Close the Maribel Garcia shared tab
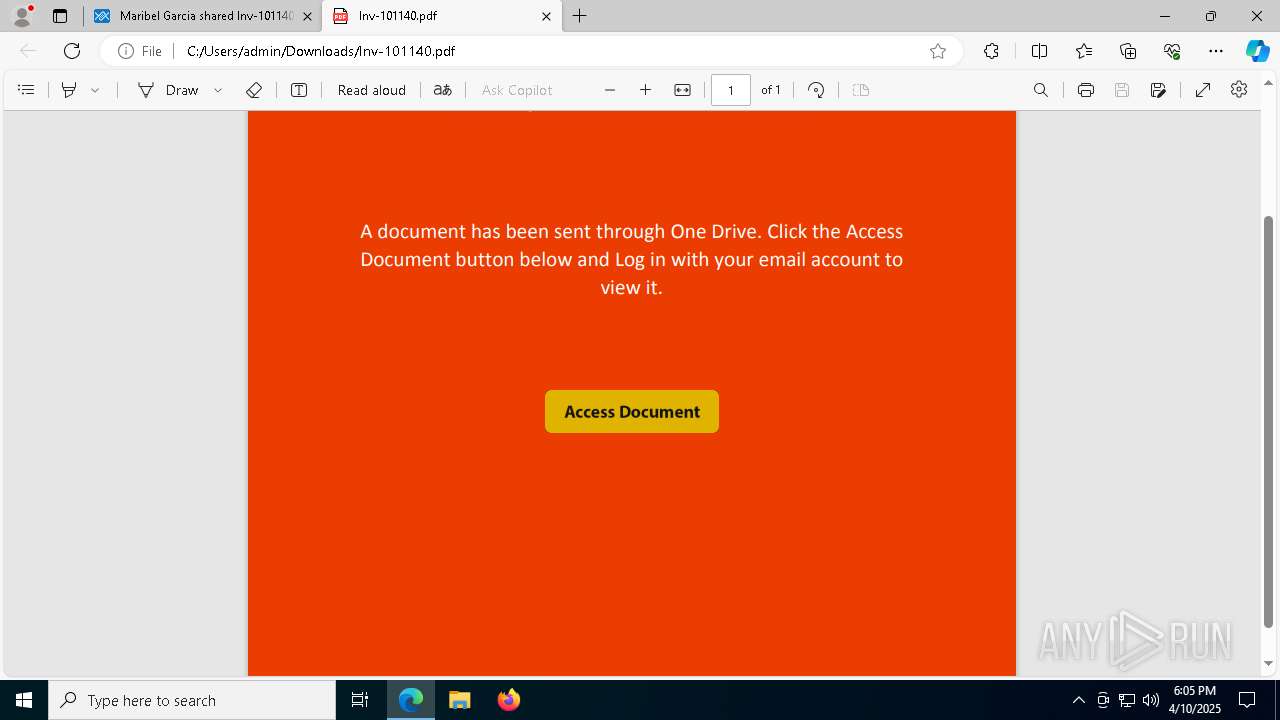The width and height of the screenshot is (1280, 720). coord(307,16)
